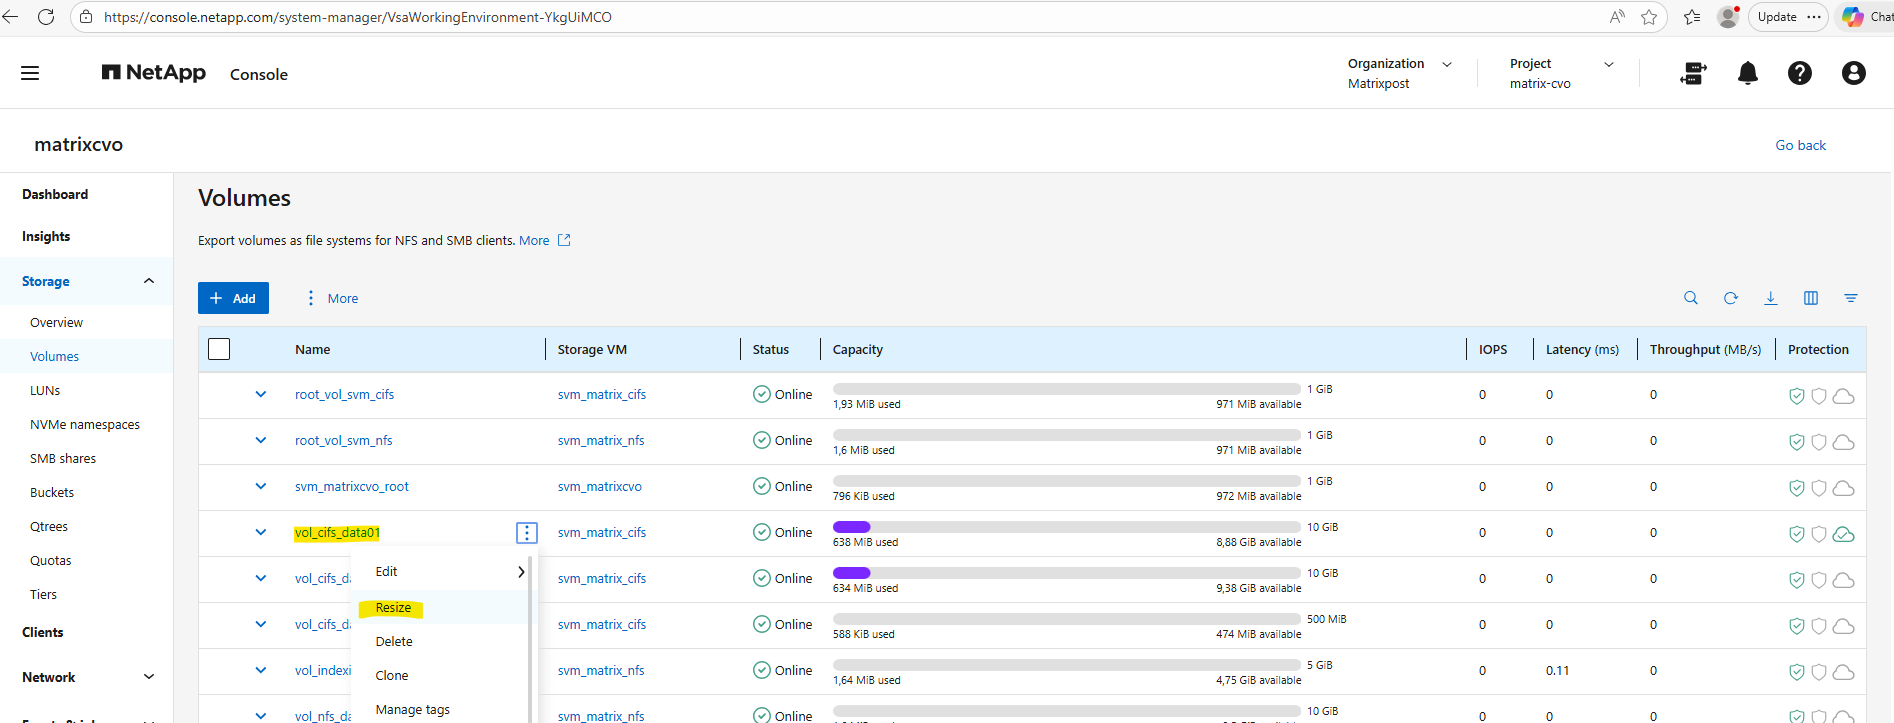
Task: Expand the root_vol_svm_cifs row details
Action: coord(261,394)
